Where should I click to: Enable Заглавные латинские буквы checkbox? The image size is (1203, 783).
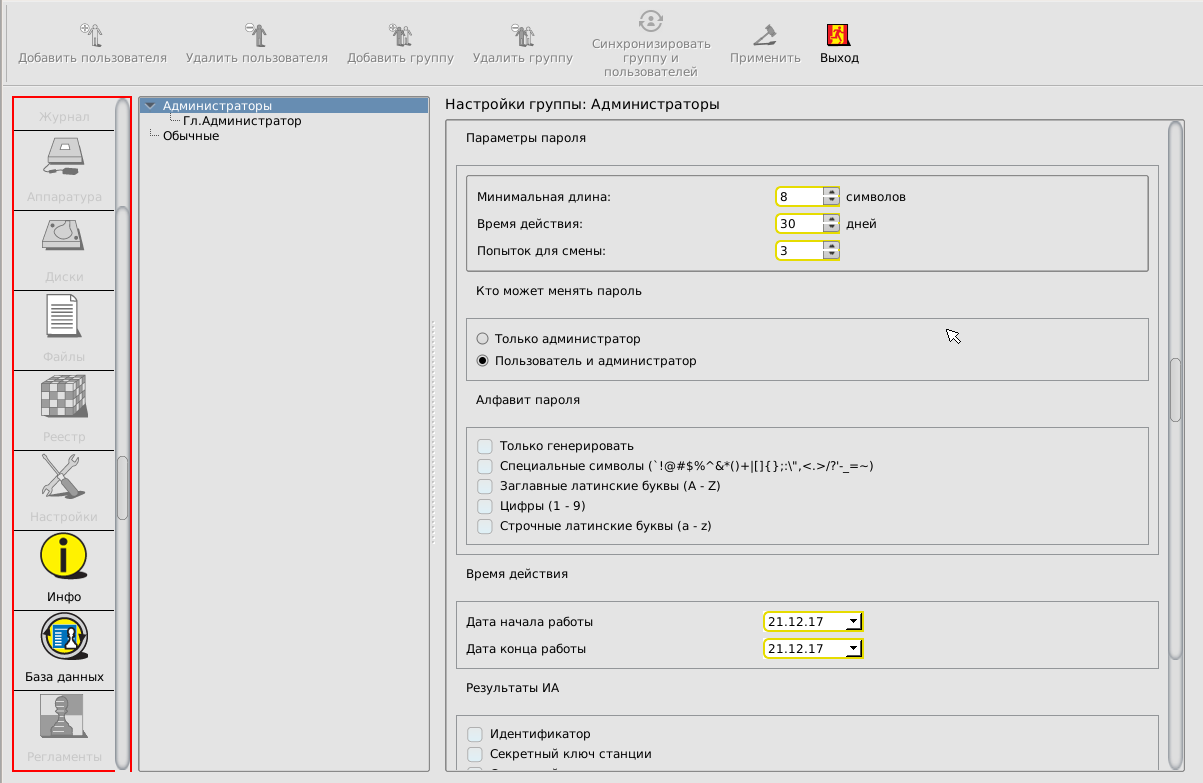[x=485, y=486]
